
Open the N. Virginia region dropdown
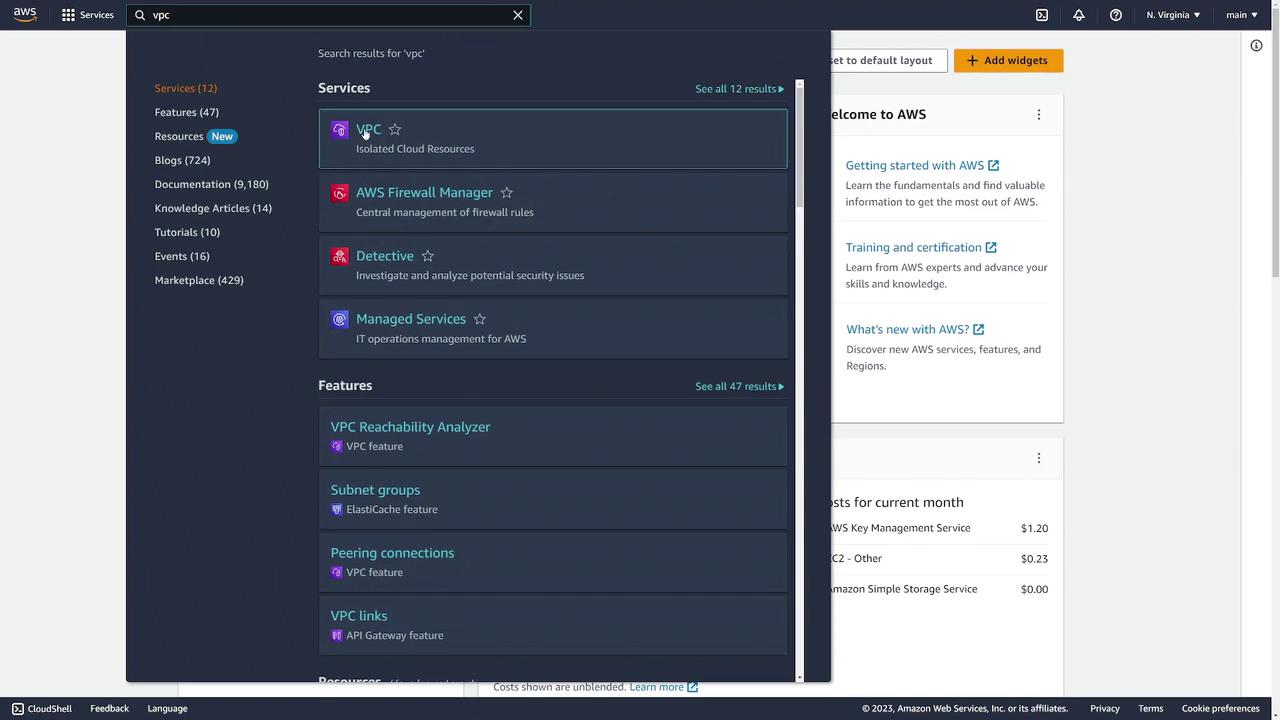(1173, 15)
